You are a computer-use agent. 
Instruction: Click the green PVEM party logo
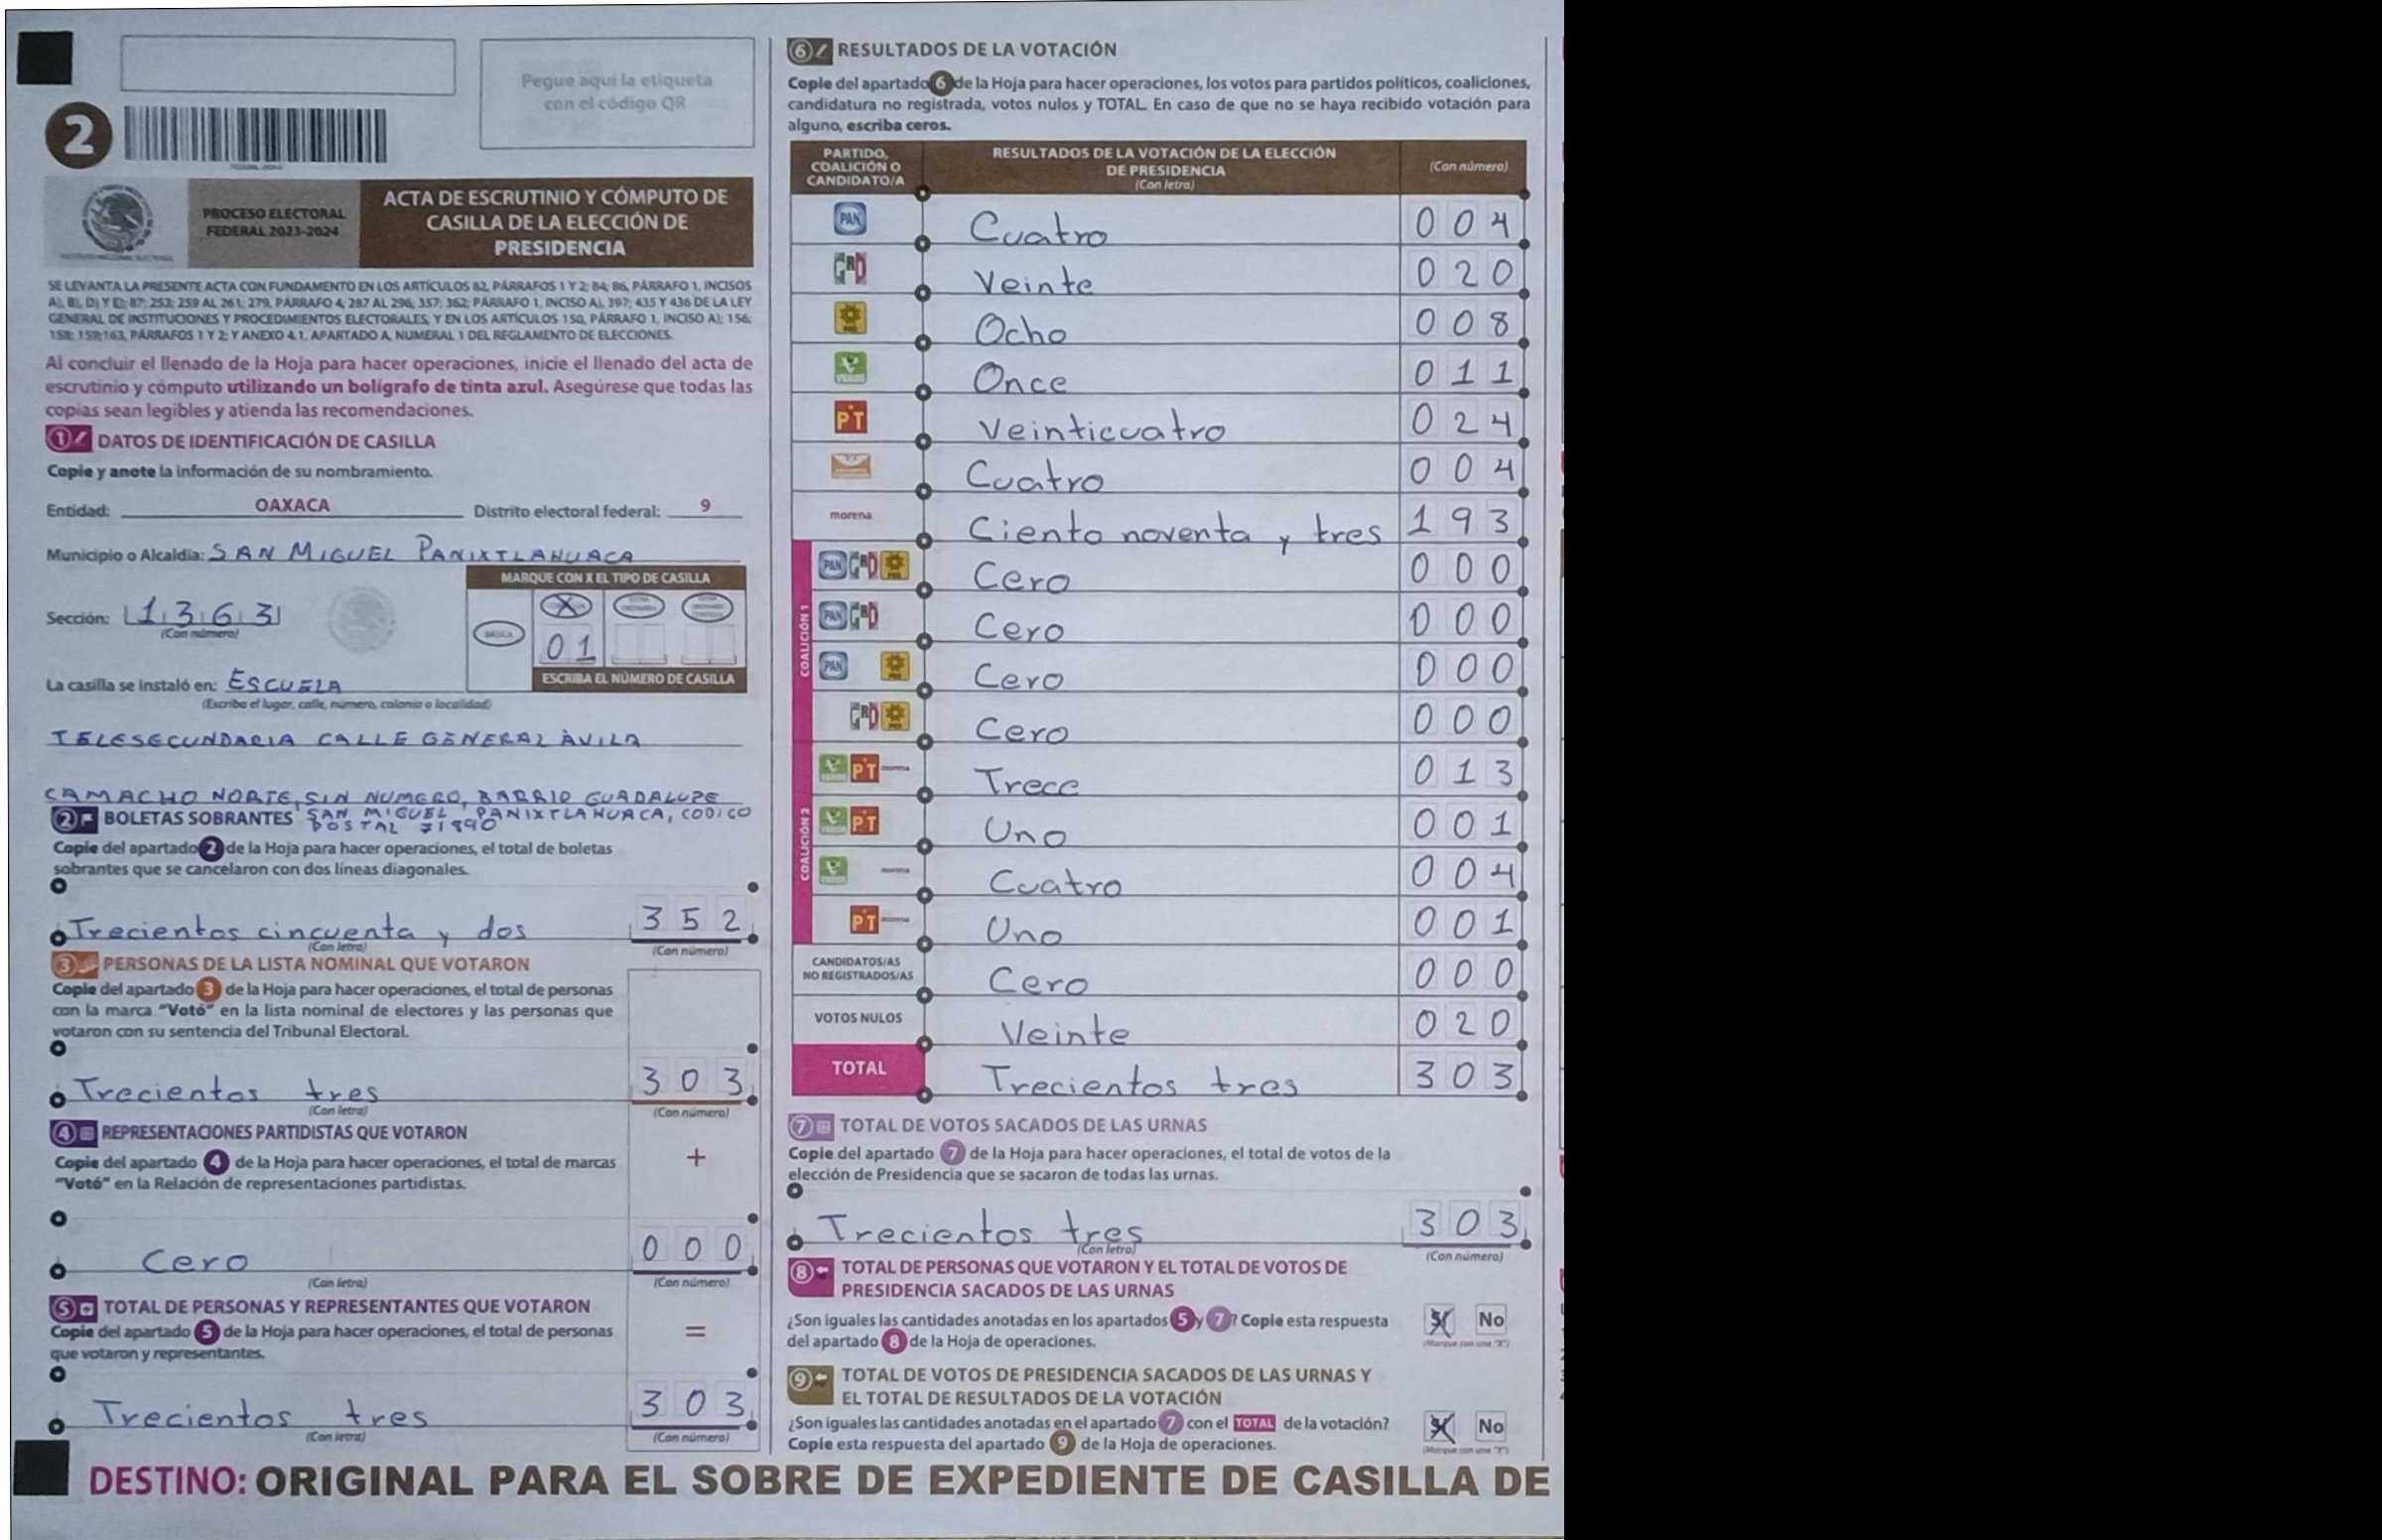pos(851,369)
